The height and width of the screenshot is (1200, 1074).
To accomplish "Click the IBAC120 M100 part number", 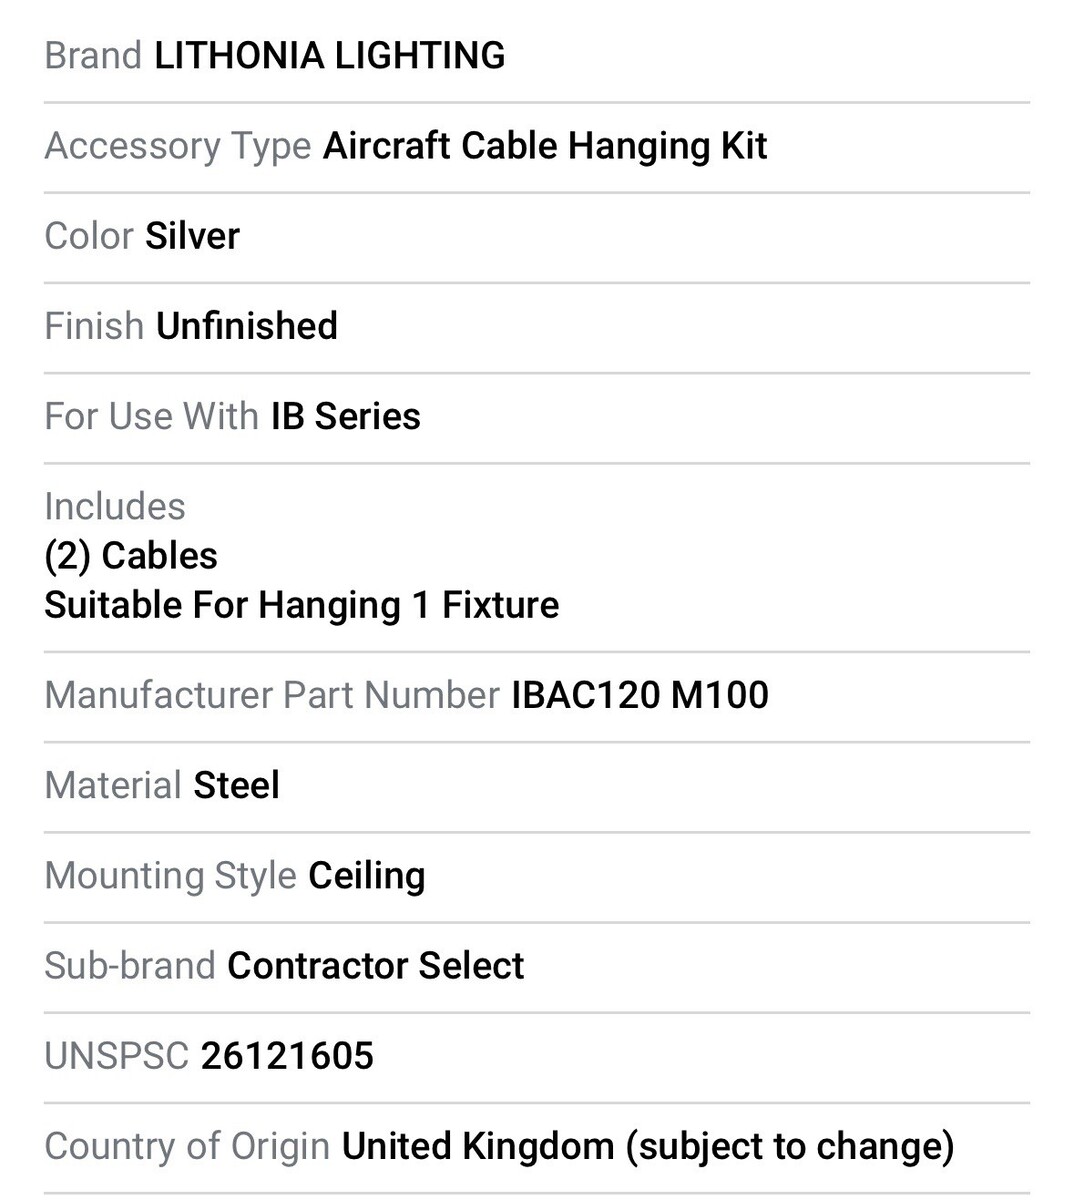I will point(640,695).
